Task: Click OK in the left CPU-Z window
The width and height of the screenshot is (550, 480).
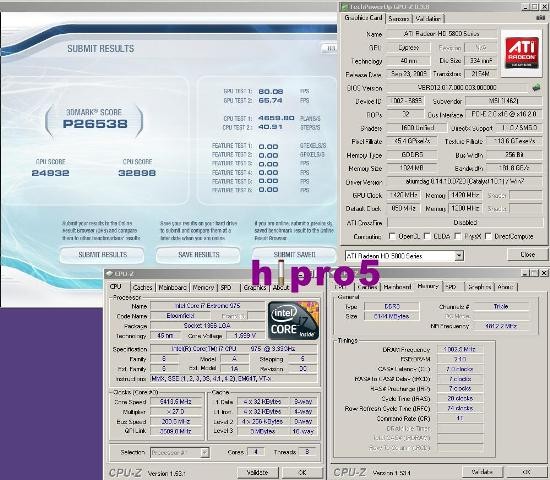Action: (302, 473)
